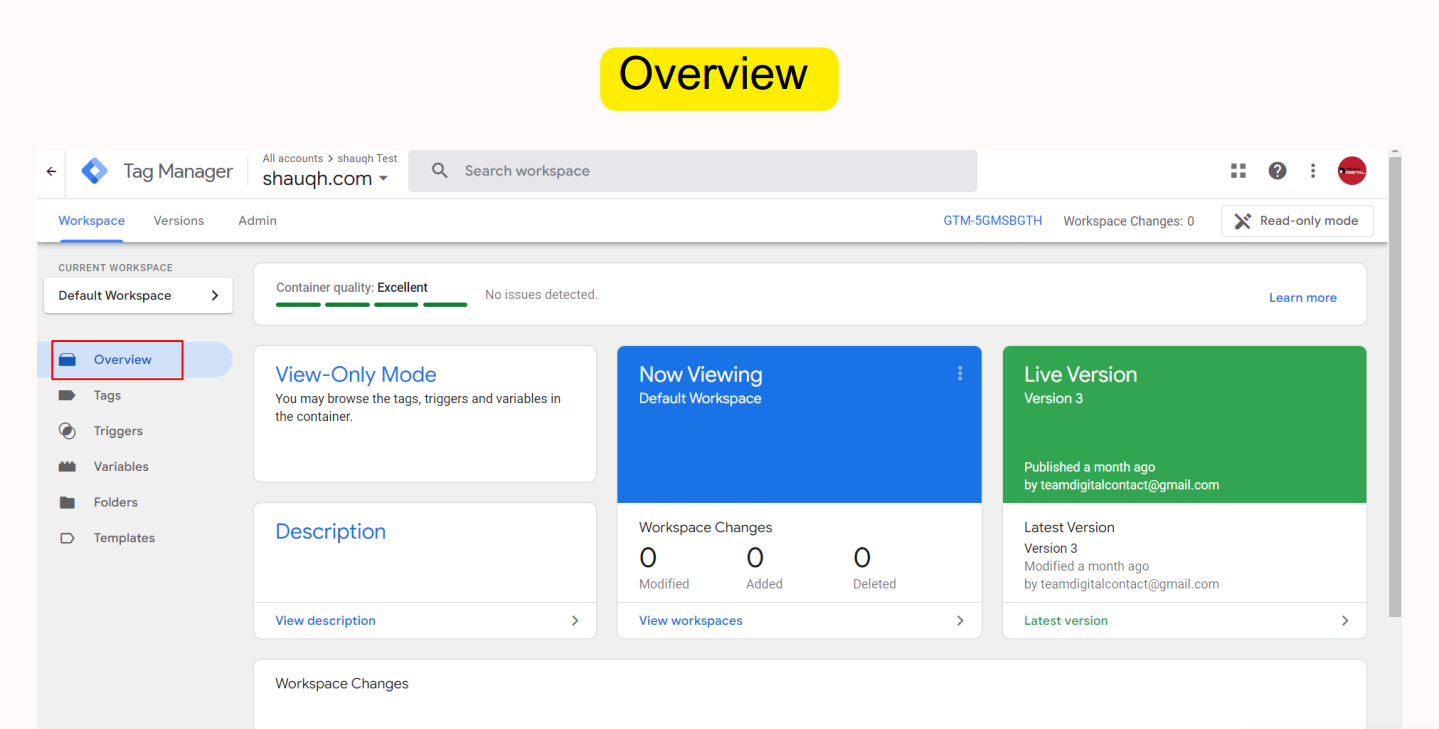The width and height of the screenshot is (1439, 729).
Task: Click the Read-only mode pencil icon
Action: (1243, 221)
